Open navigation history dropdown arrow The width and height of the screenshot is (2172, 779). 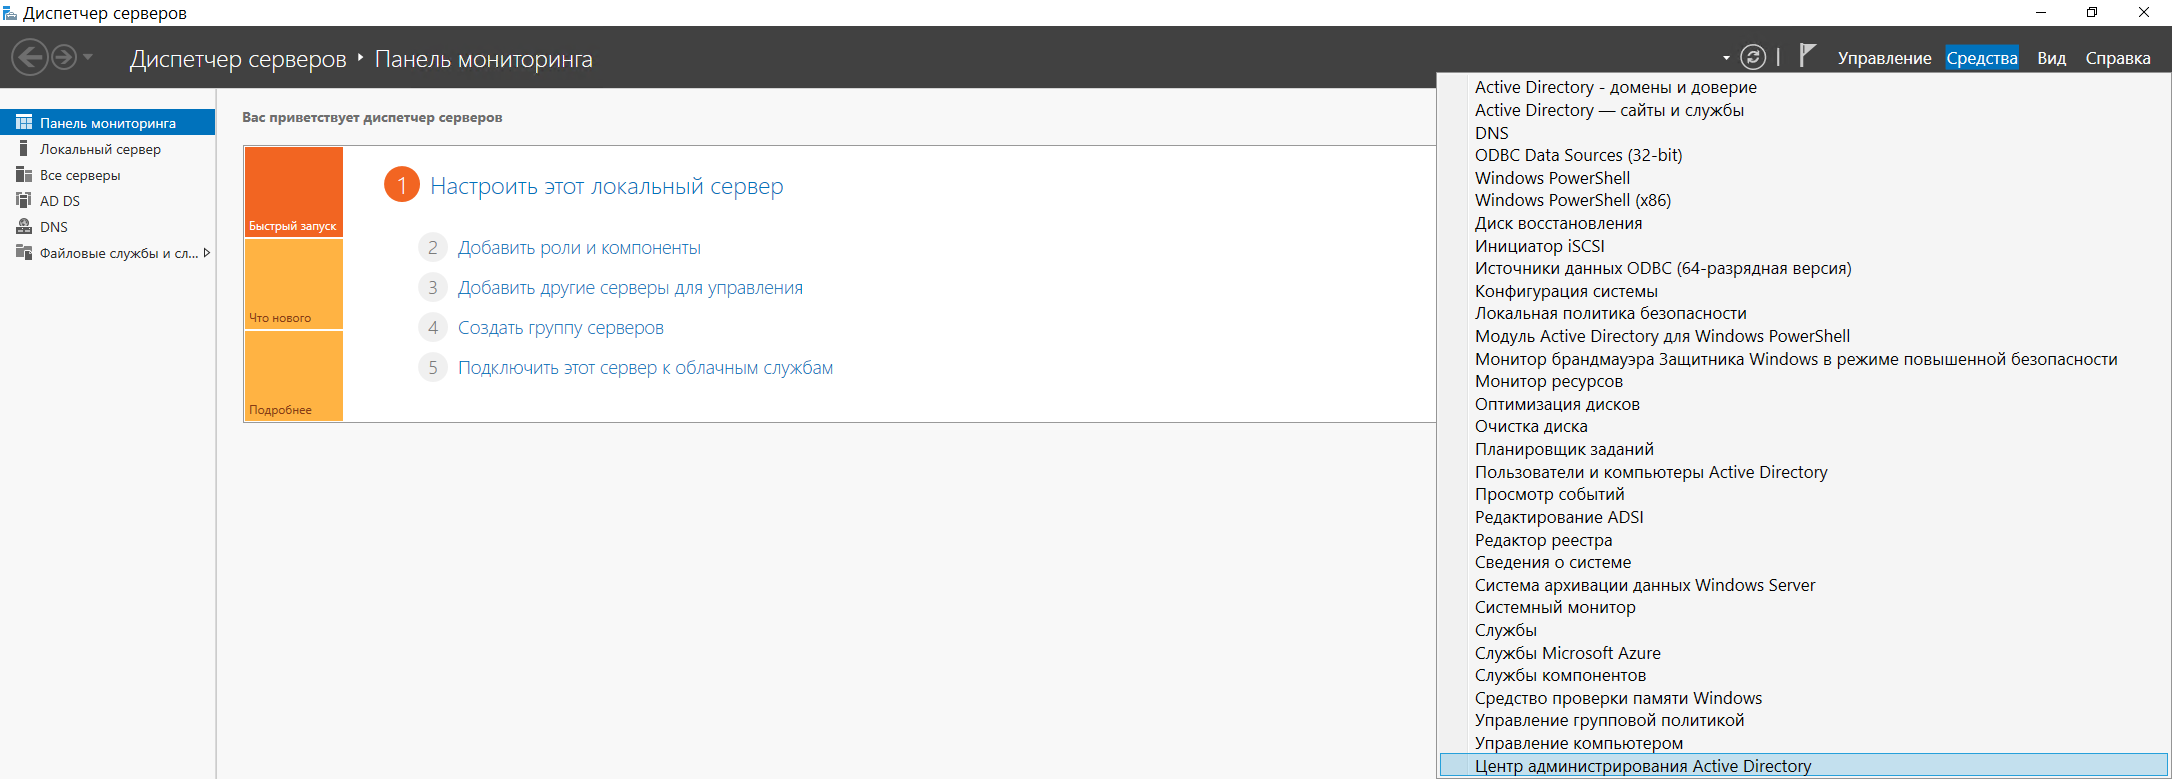point(88,57)
